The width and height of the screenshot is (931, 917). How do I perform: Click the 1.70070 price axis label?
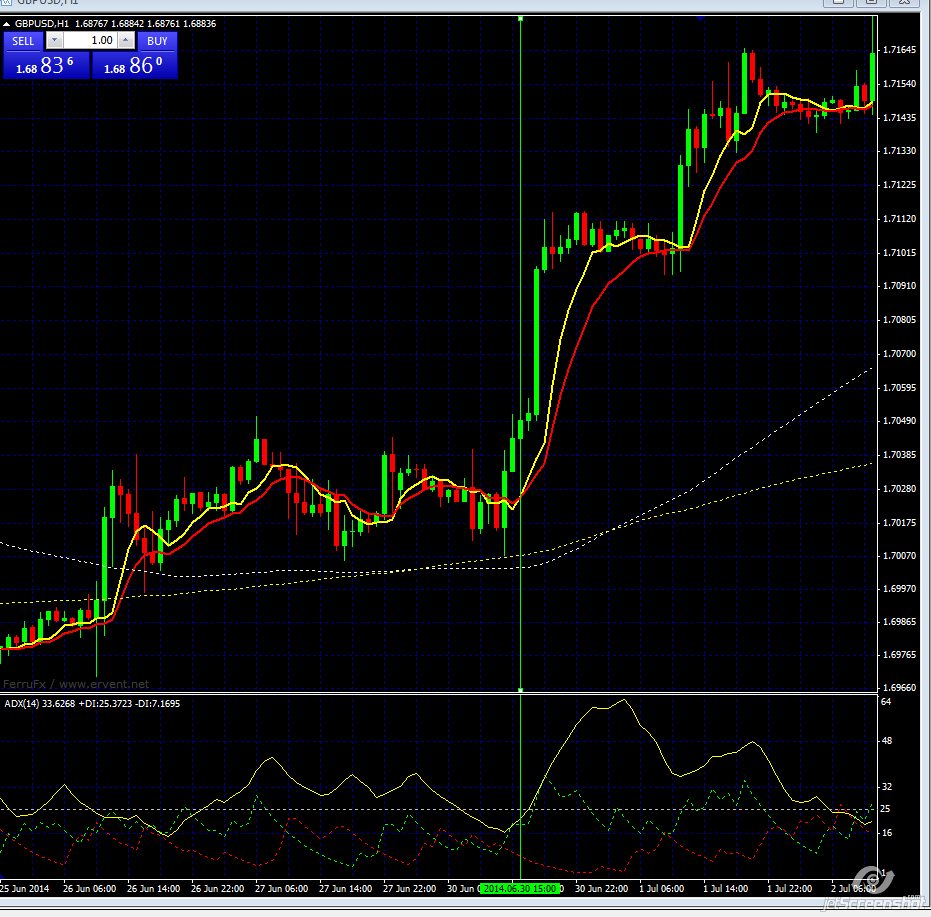click(900, 556)
